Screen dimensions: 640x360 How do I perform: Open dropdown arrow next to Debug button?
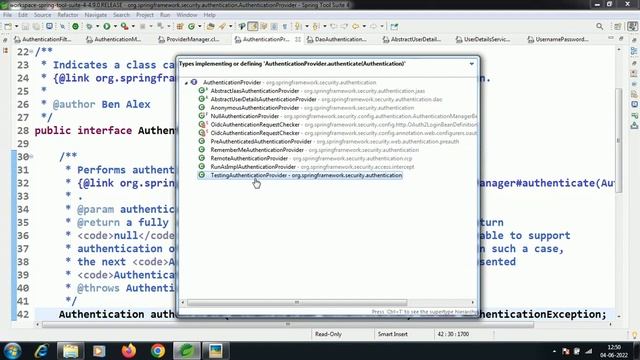coord(98,27)
